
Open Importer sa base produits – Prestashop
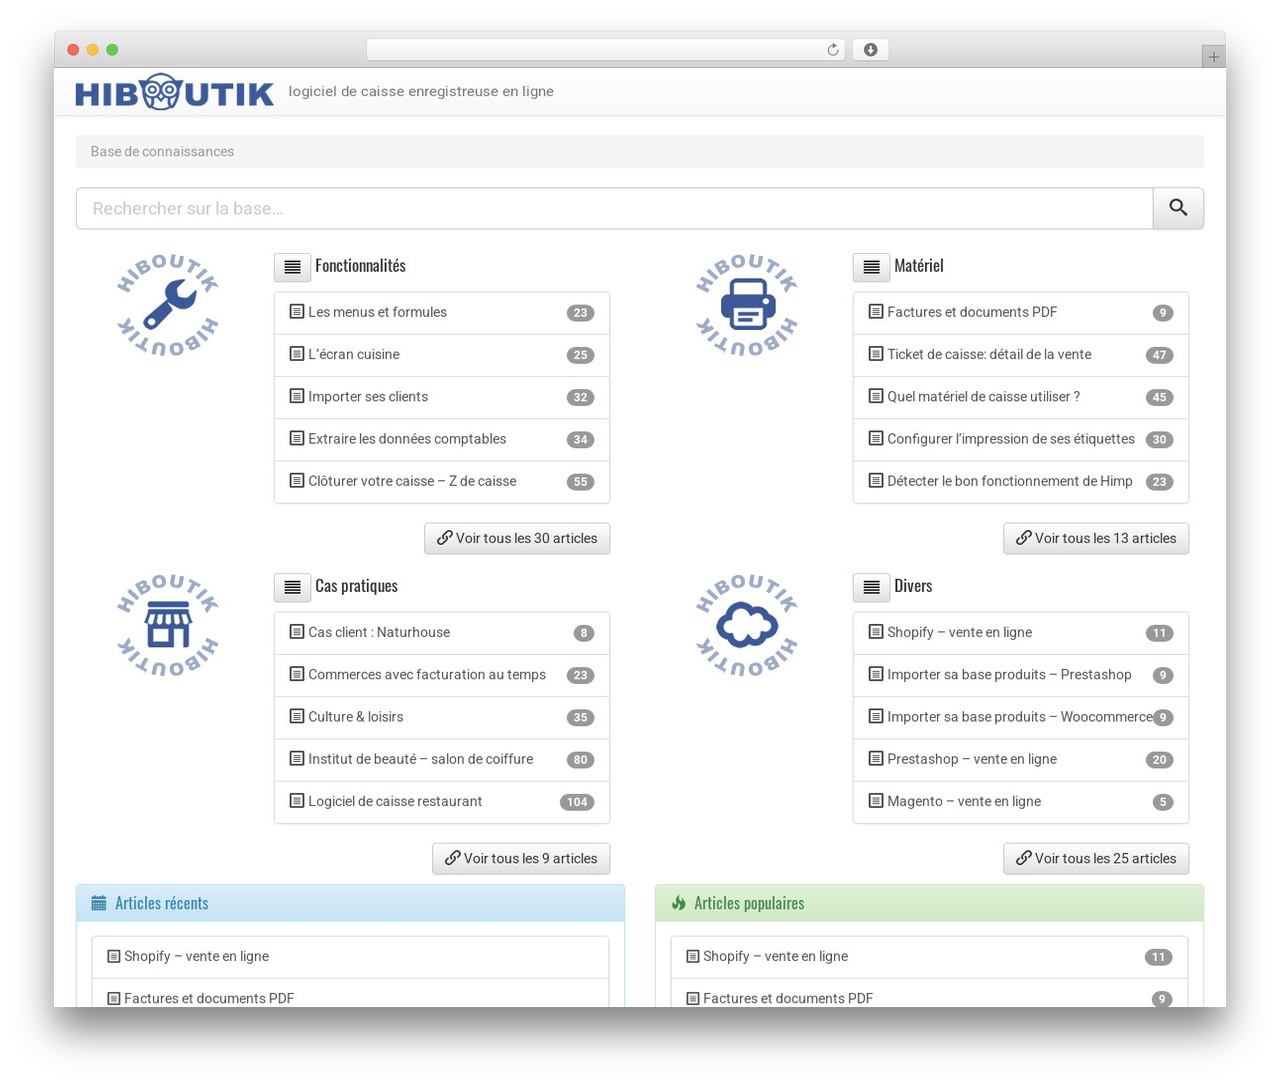[x=1021, y=675]
